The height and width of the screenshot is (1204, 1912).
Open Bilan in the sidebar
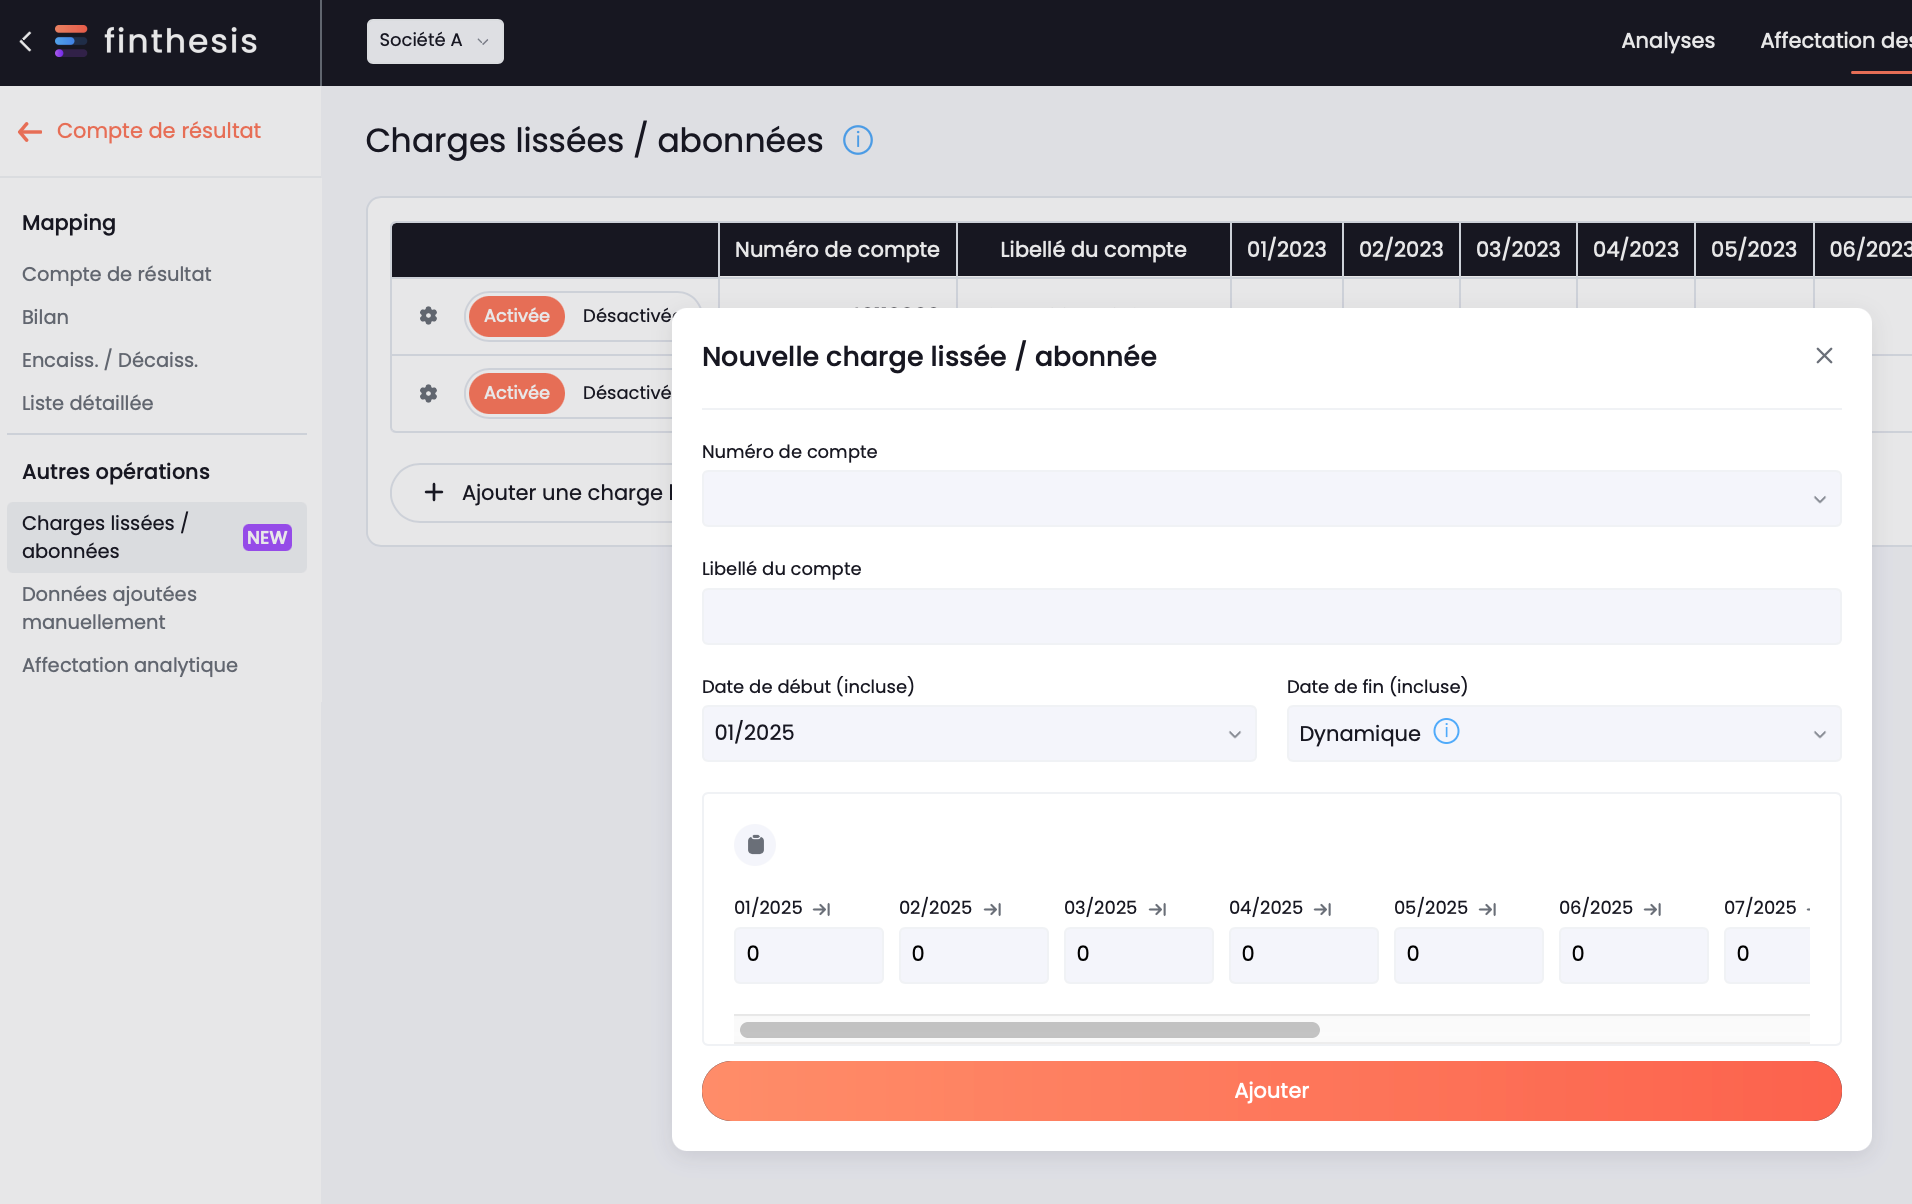pyautogui.click(x=45, y=317)
